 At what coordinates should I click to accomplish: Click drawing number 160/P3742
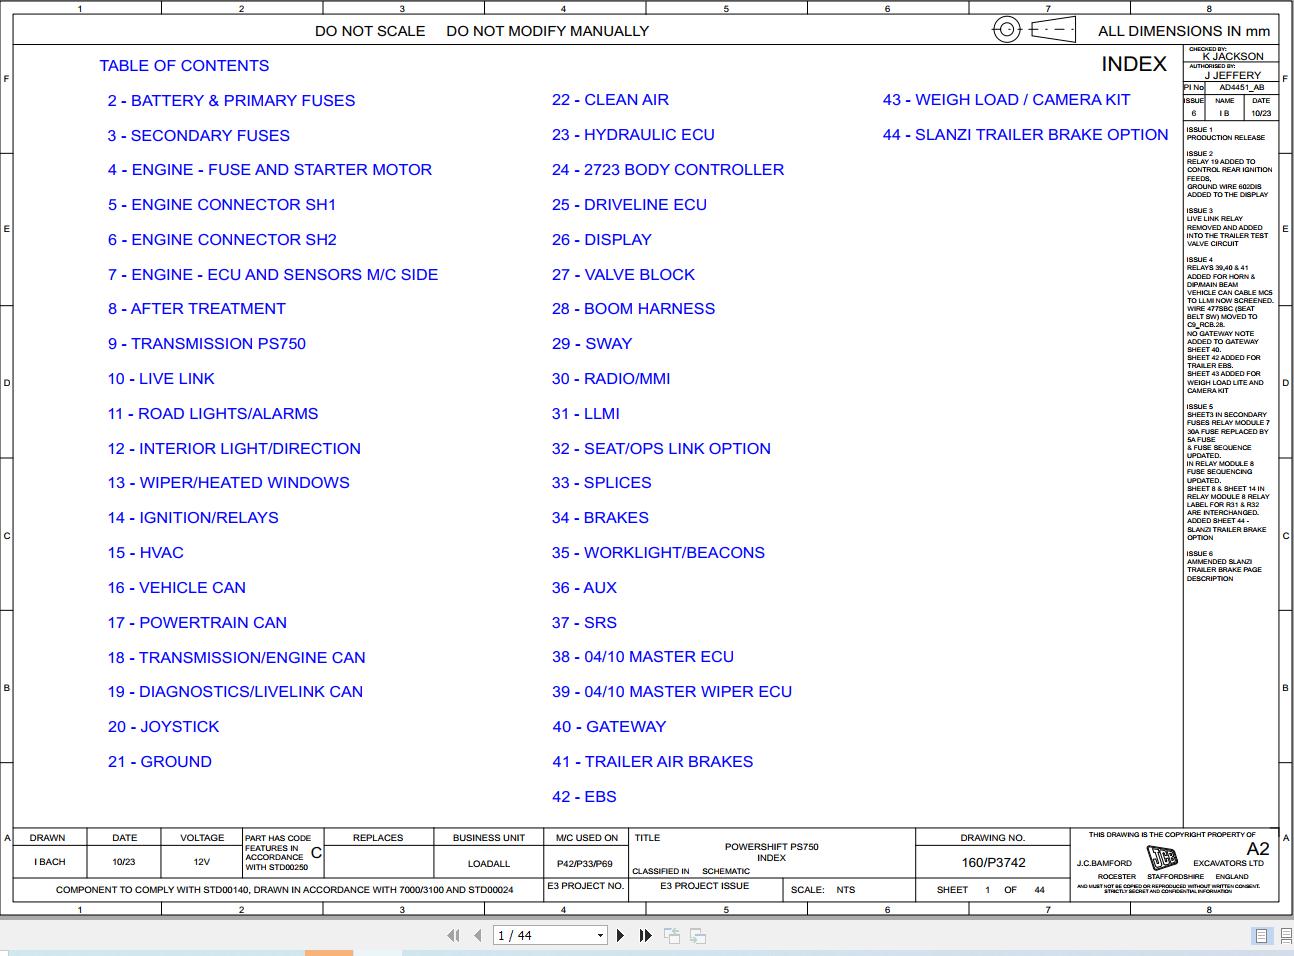click(x=994, y=862)
